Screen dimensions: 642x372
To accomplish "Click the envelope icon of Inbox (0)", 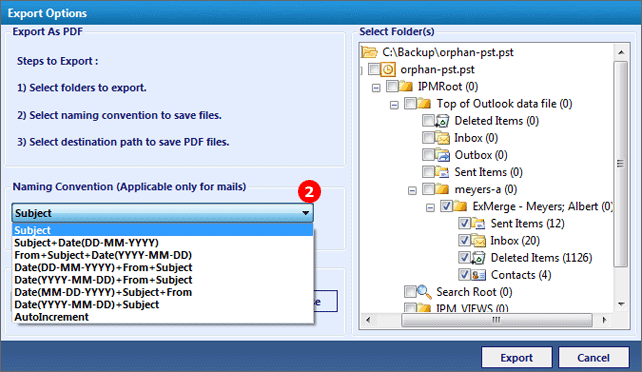I will point(442,138).
